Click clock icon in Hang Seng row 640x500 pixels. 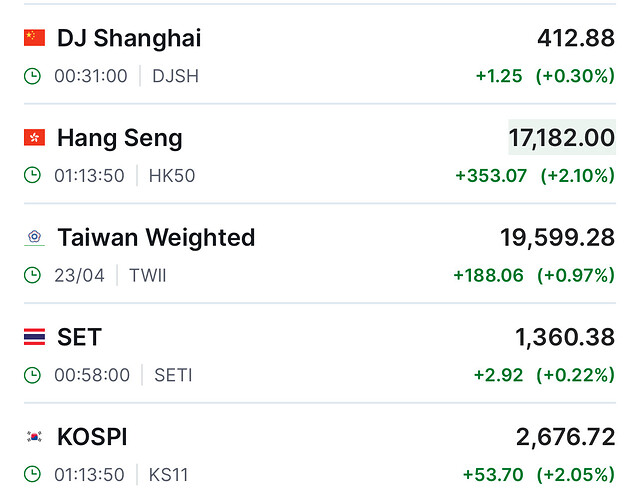32,176
